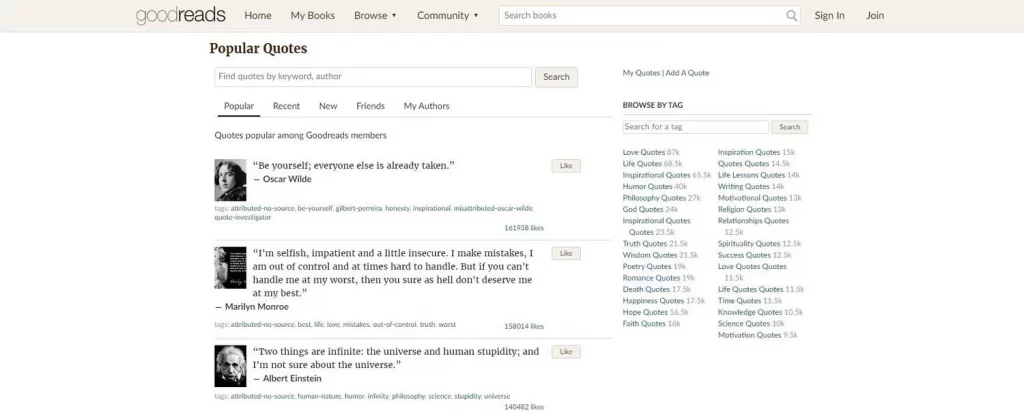This screenshot has width=1024, height=413.
Task: Click Oscar Wilde portrait thumbnail
Action: pyautogui.click(x=231, y=180)
